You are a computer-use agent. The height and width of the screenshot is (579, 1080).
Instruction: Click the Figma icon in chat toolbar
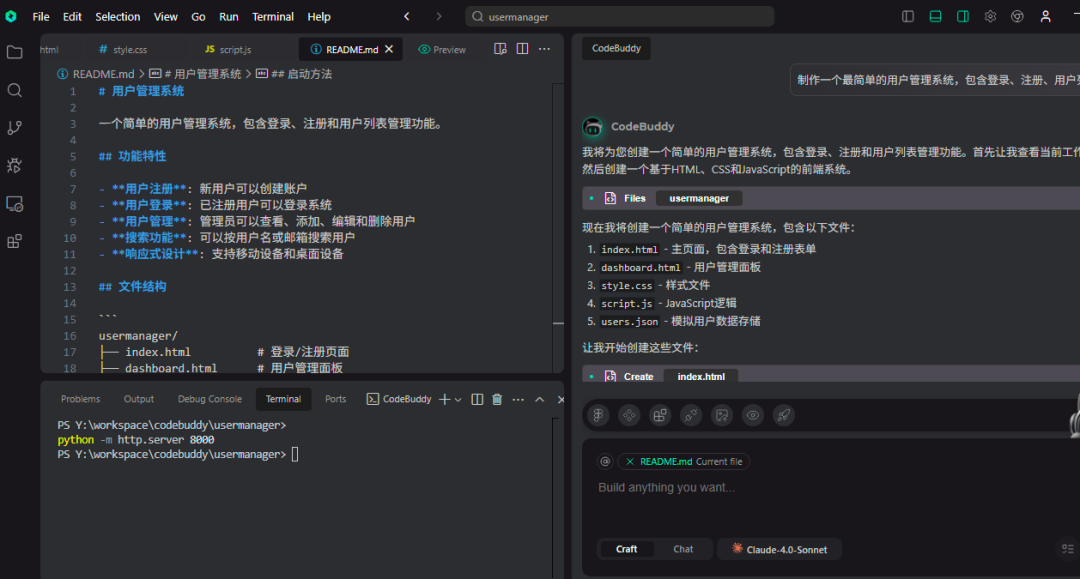[x=598, y=415]
